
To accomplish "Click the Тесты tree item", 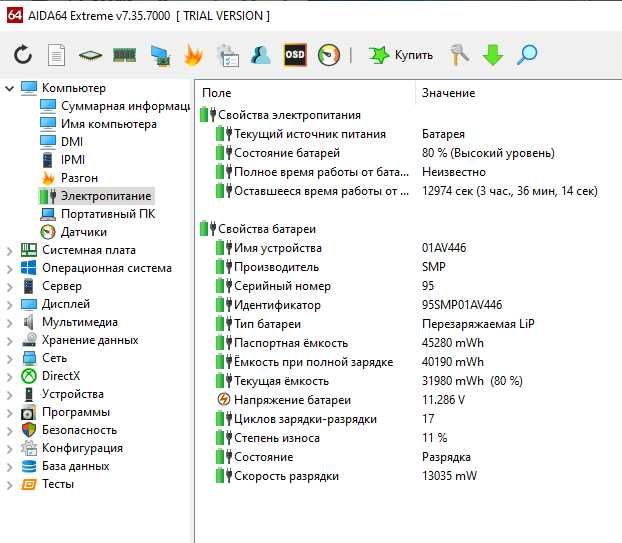I will point(58,484).
